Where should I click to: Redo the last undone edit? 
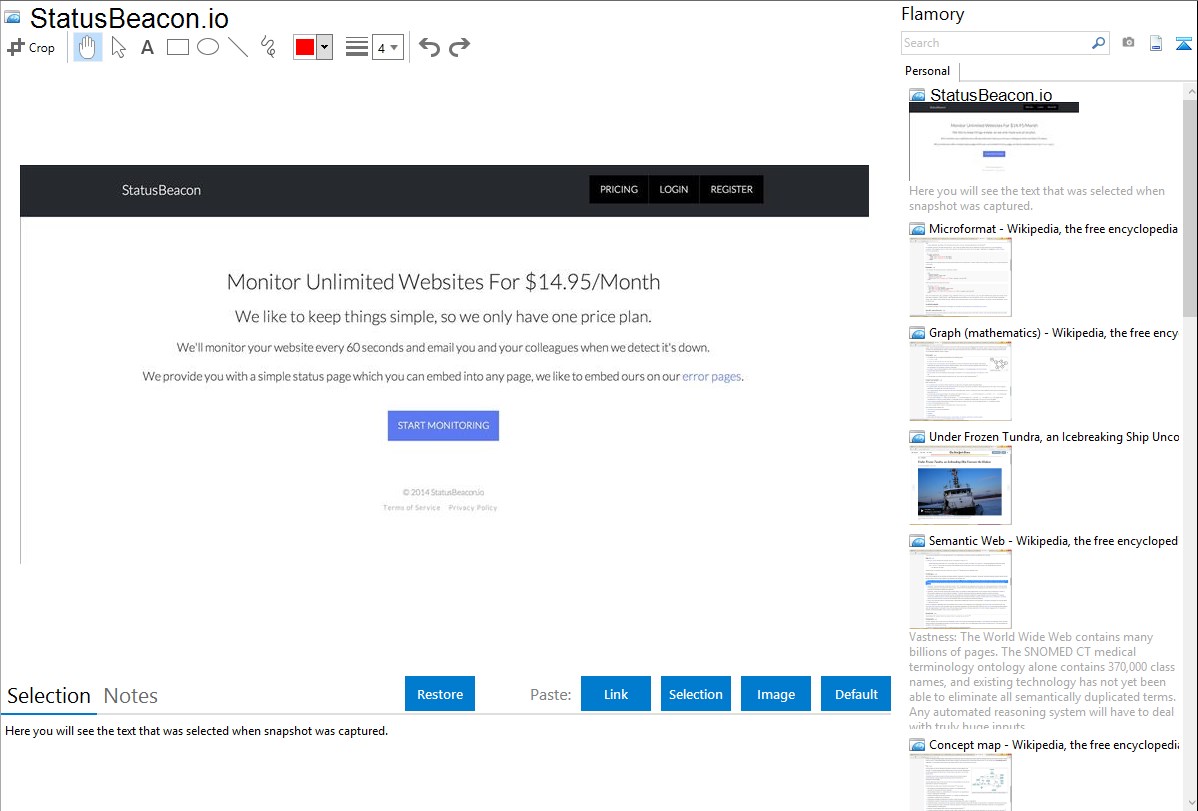459,47
